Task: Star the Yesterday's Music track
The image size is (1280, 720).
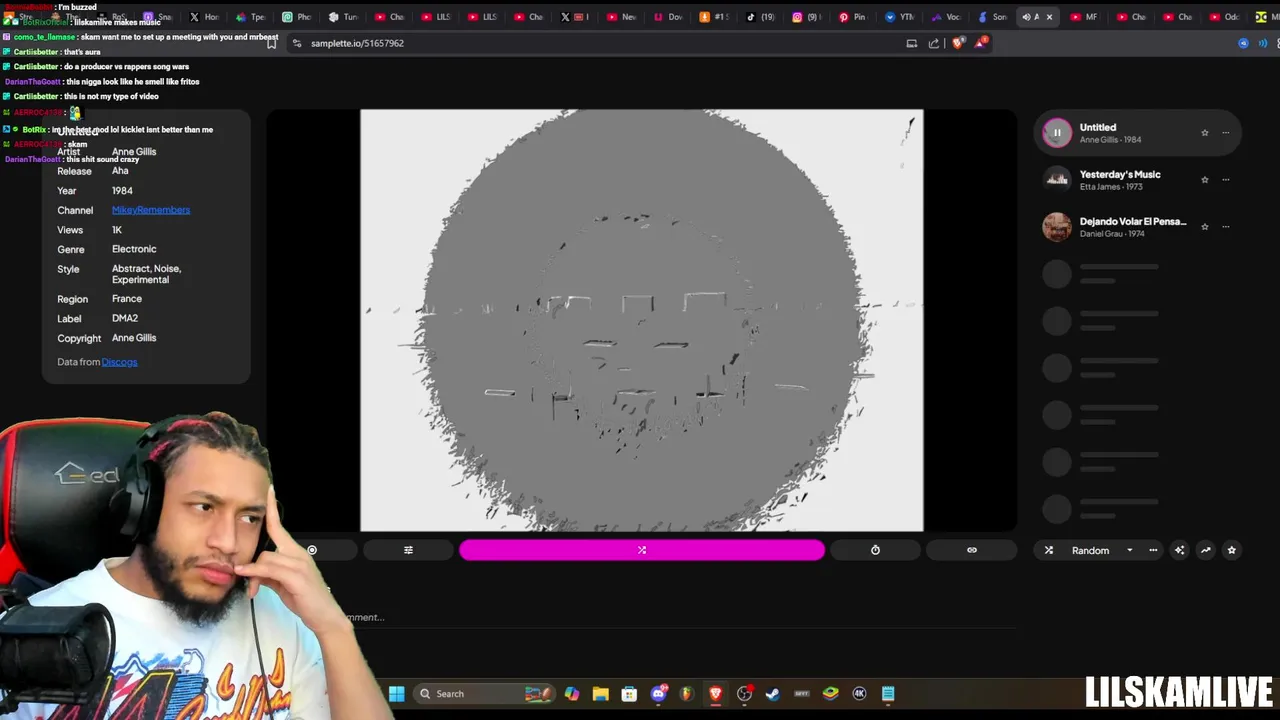Action: [x=1205, y=179]
